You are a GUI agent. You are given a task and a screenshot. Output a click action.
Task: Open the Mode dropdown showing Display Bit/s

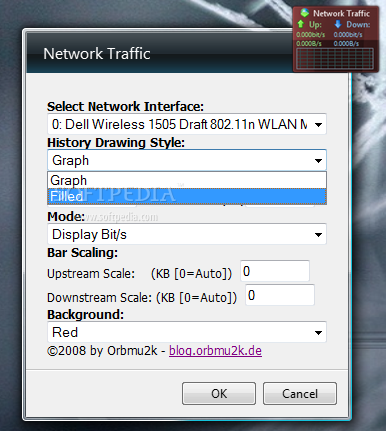pos(187,234)
